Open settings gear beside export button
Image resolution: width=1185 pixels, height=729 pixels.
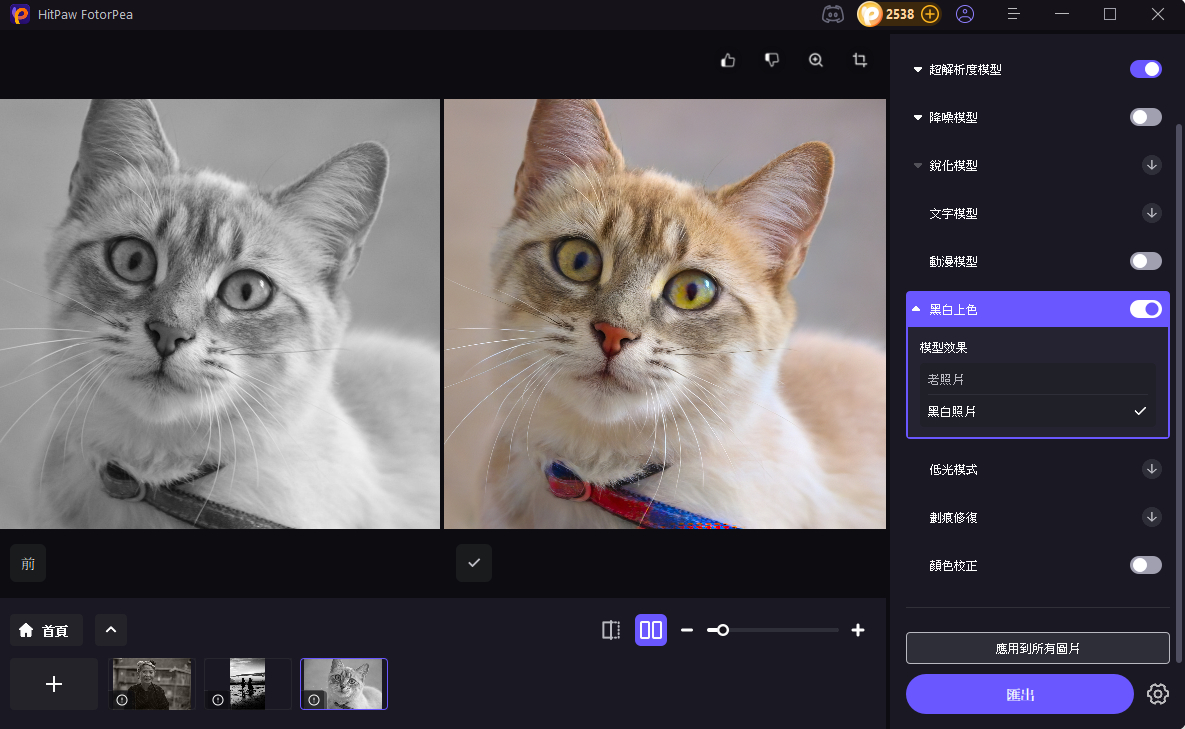point(1158,694)
